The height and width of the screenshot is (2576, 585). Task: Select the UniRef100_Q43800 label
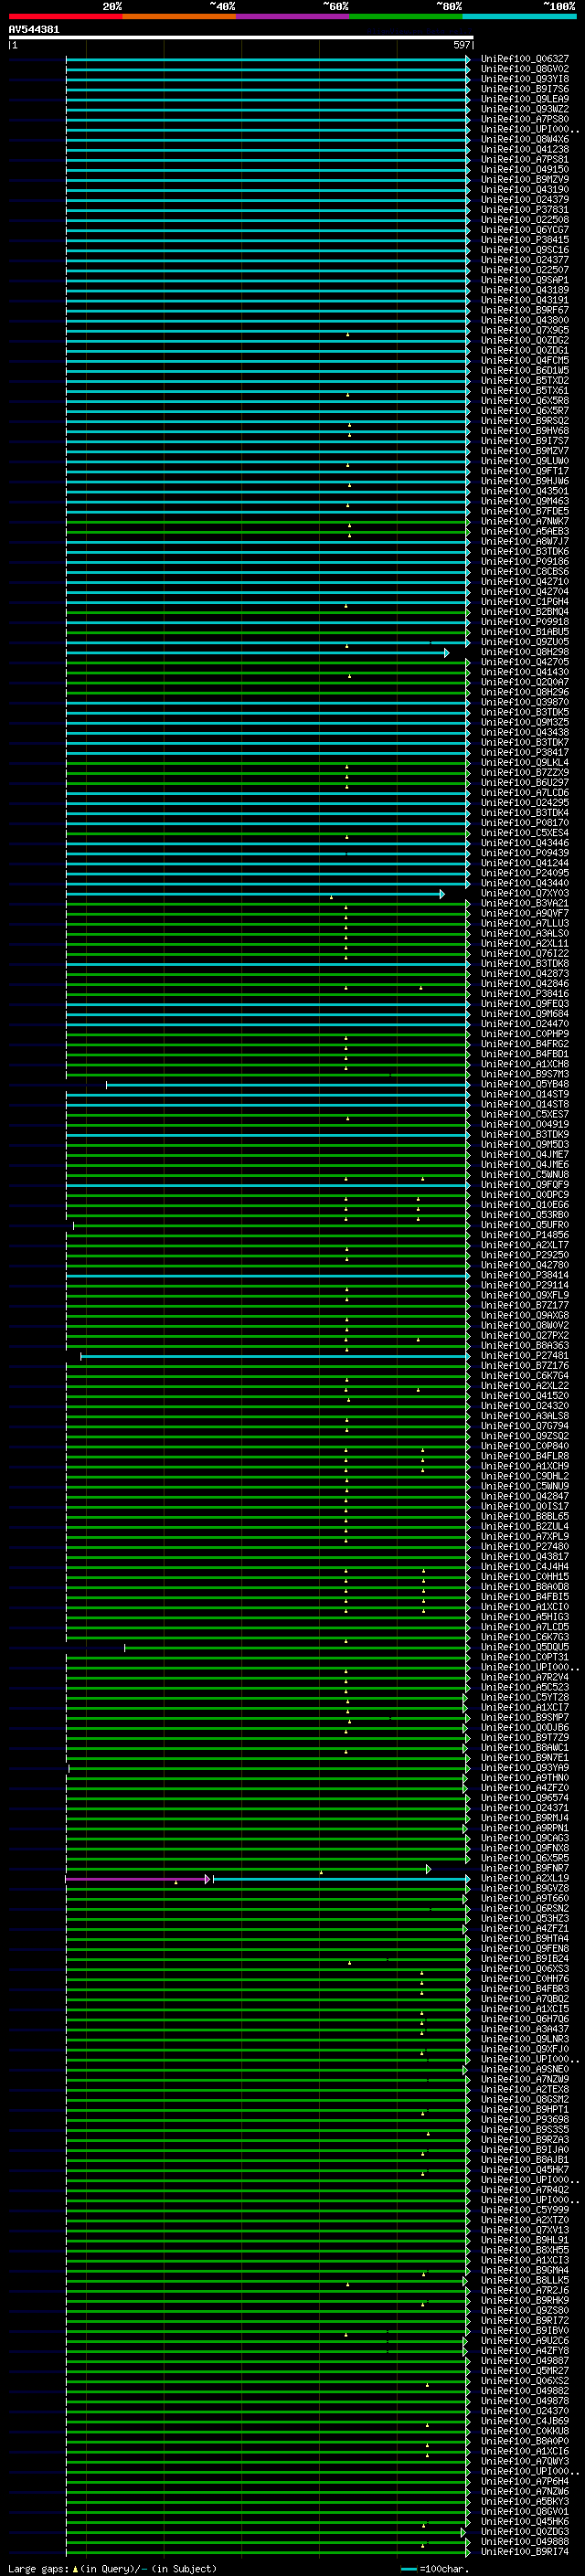[x=525, y=321]
